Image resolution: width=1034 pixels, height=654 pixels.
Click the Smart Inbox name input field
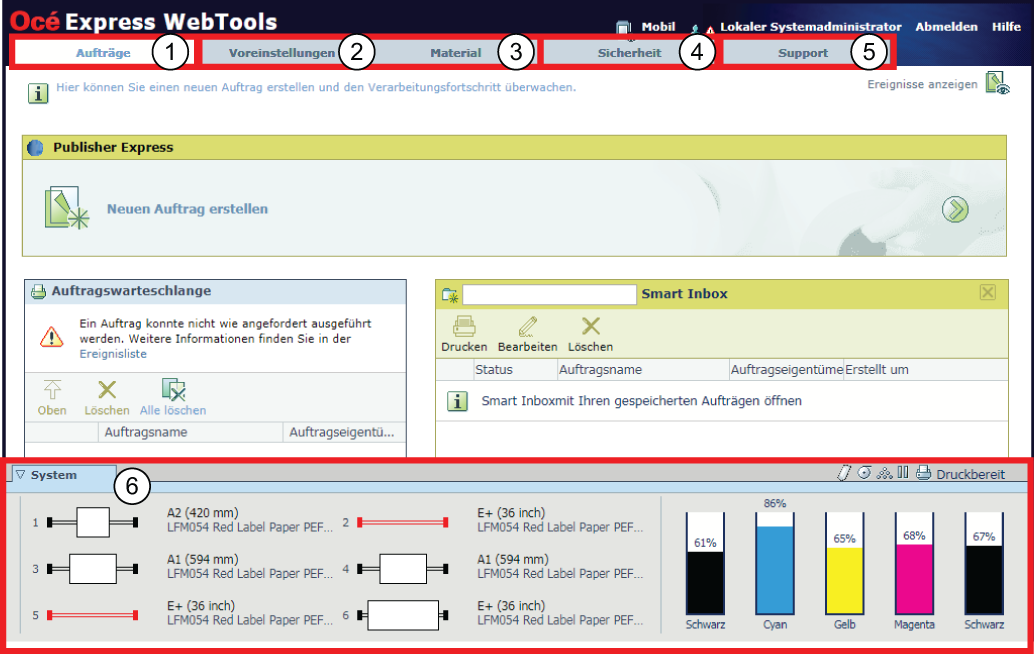tap(549, 295)
